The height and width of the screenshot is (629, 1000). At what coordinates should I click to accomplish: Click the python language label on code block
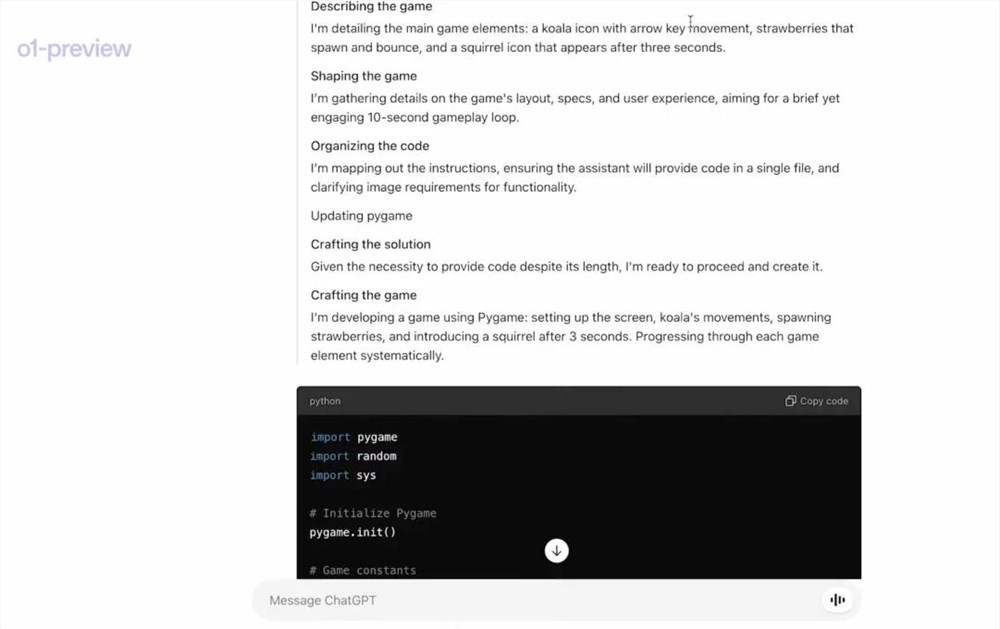pos(325,401)
